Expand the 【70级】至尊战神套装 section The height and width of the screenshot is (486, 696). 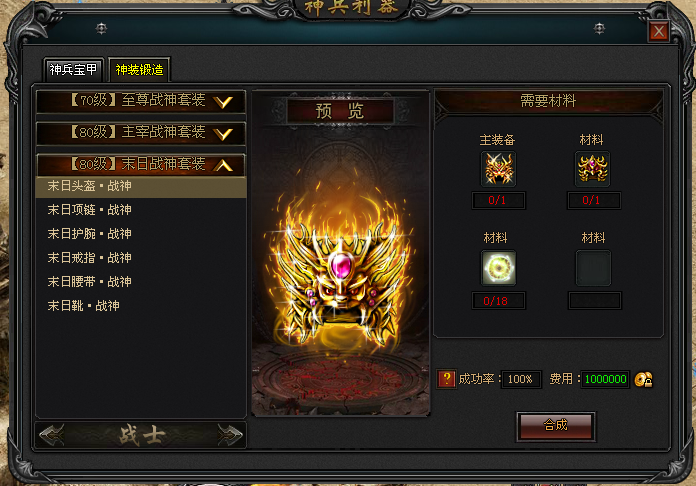(140, 102)
